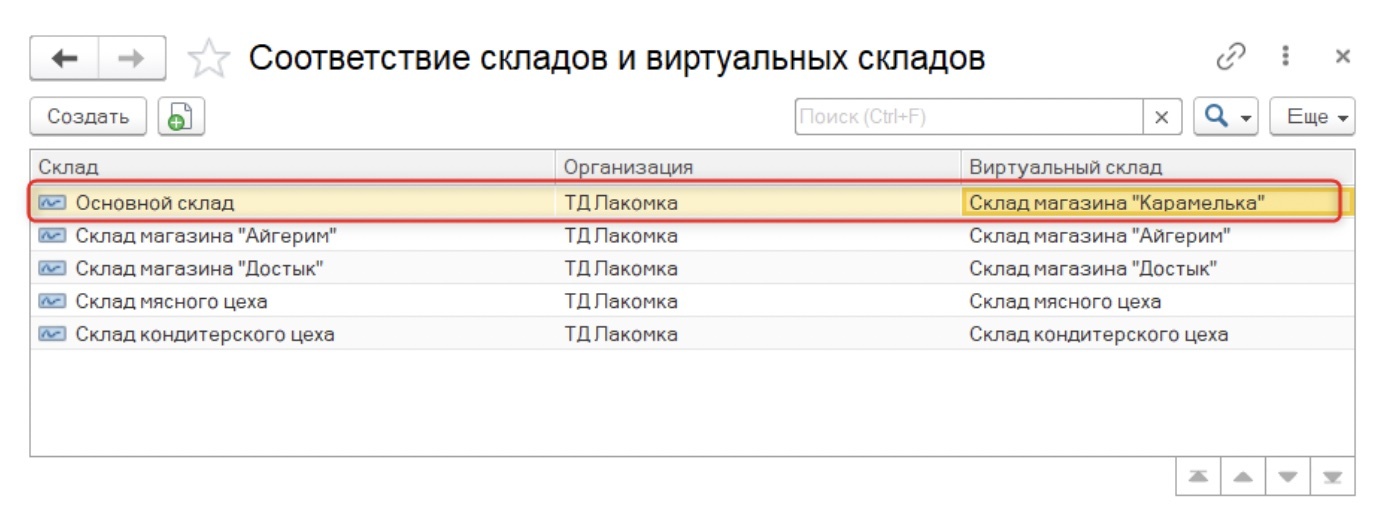
Task: Expand the Еще menu
Action: click(x=1312, y=117)
